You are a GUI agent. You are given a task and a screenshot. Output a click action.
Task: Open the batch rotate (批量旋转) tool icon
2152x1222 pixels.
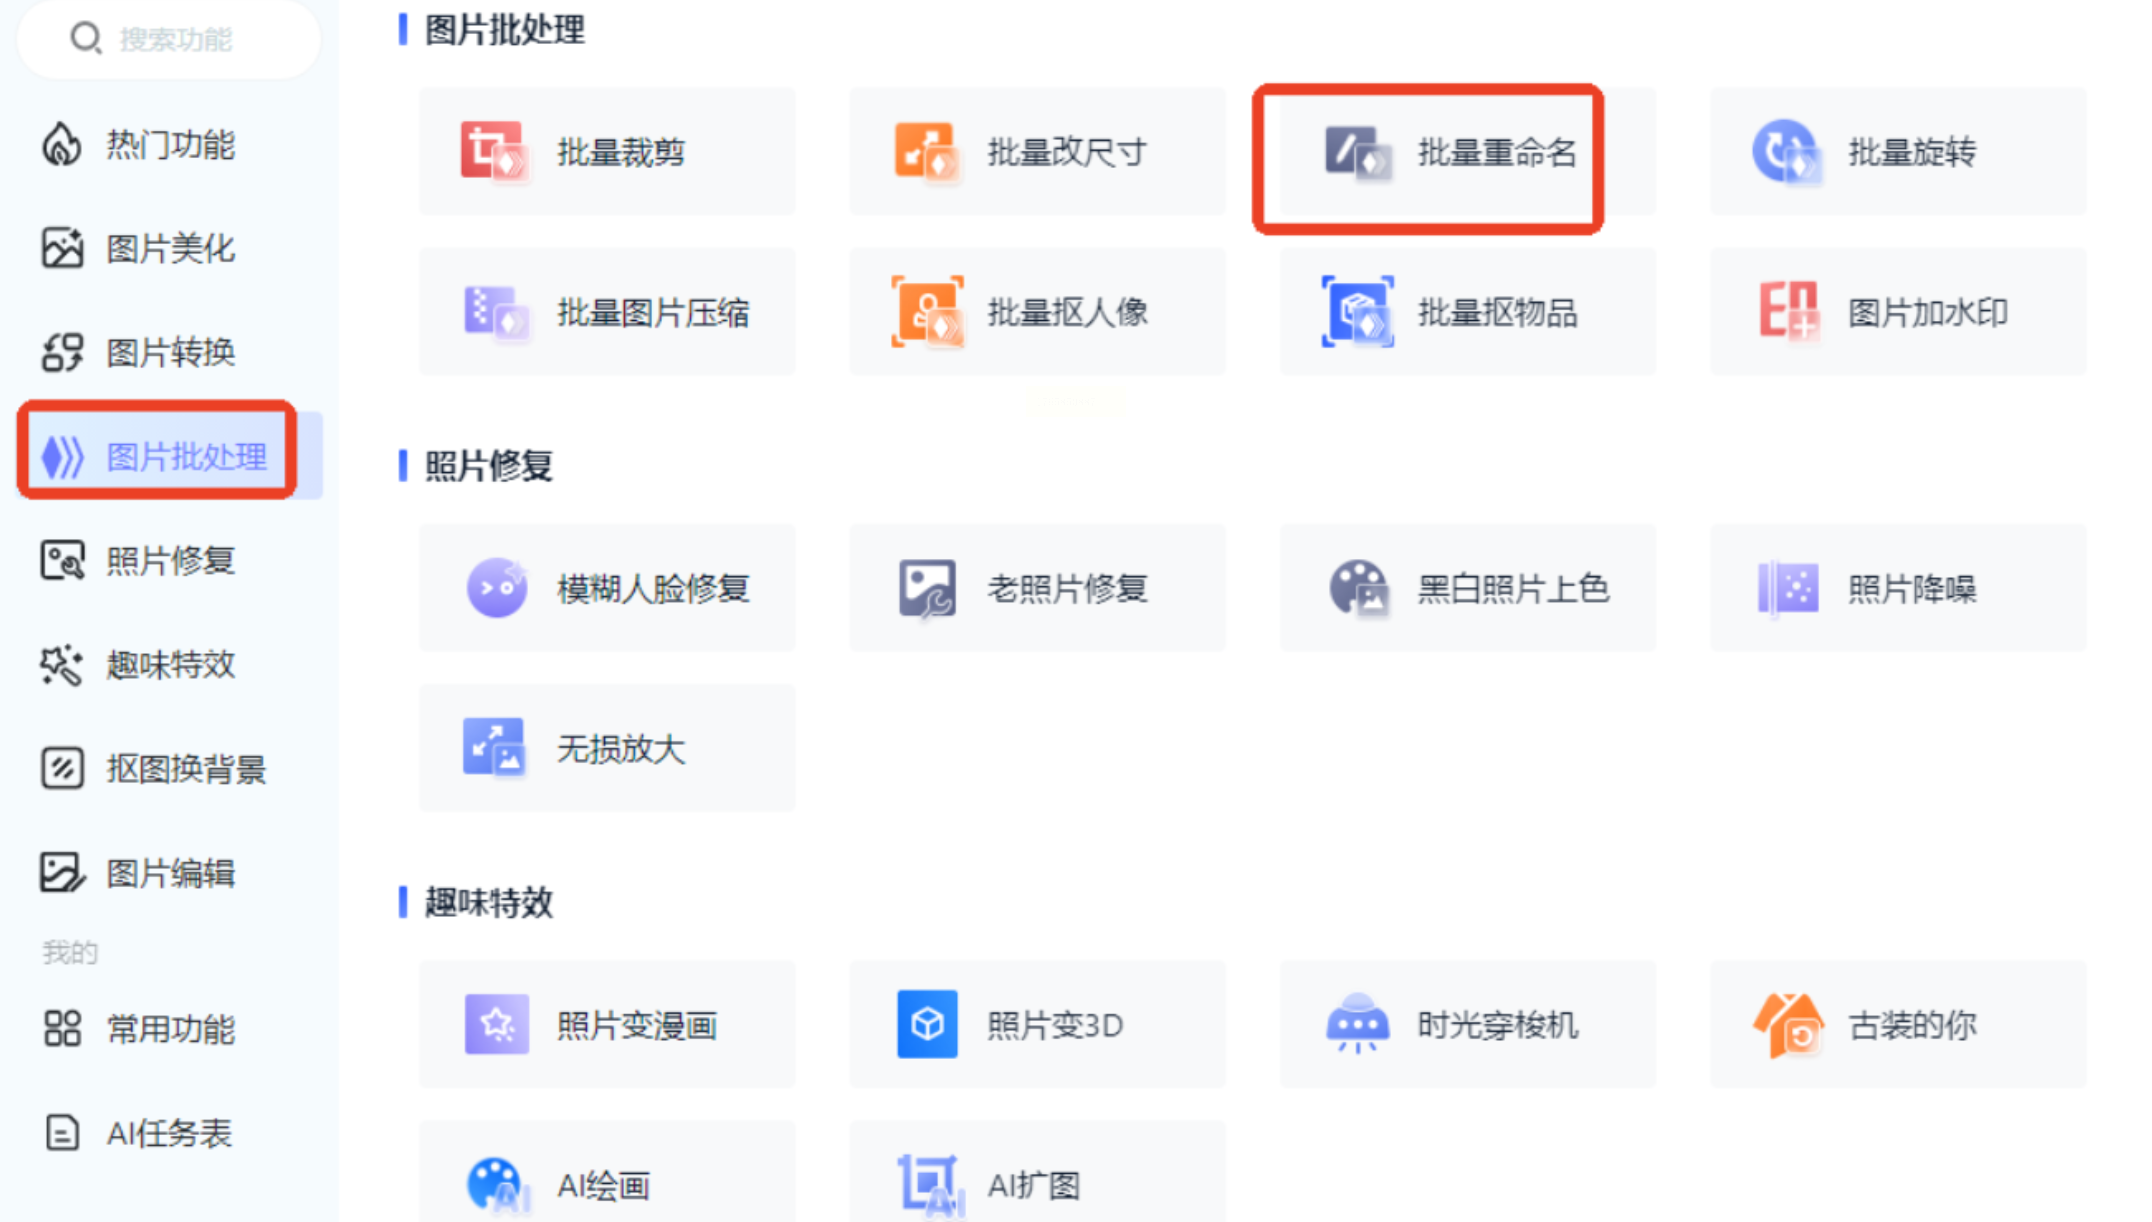click(x=1786, y=152)
